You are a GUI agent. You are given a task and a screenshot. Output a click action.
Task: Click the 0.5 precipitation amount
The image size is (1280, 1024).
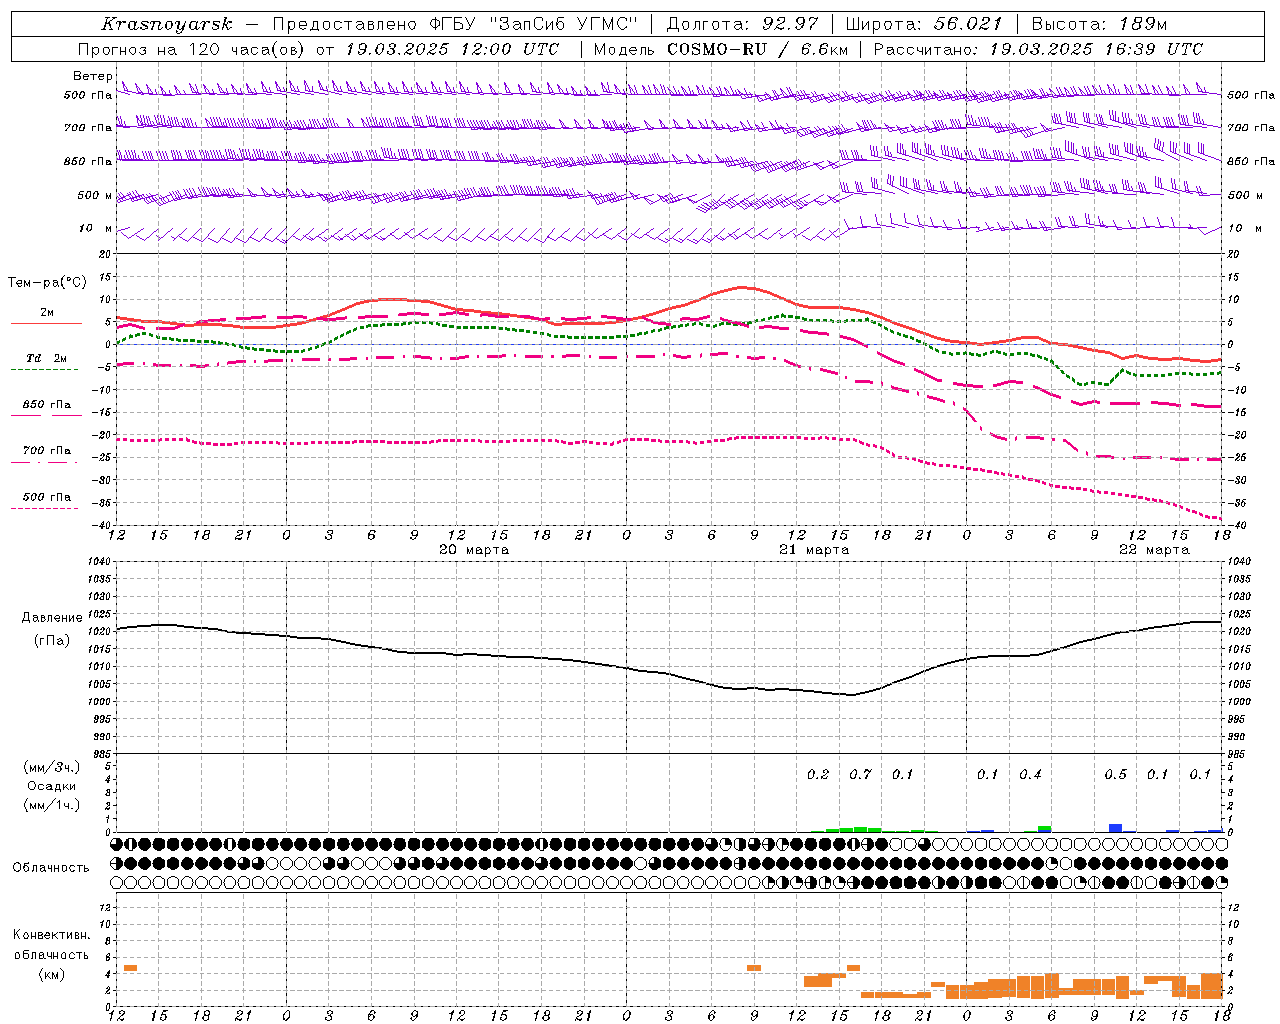point(1115,774)
